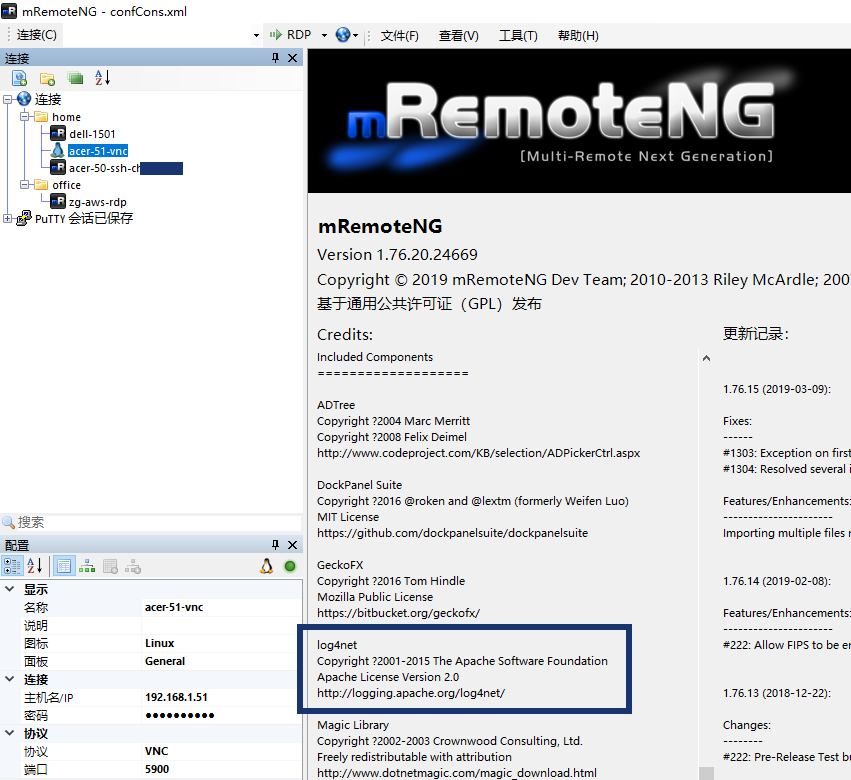The height and width of the screenshot is (780, 851).
Task: Click the globe connections icon in the toolbar
Action: [x=342, y=35]
